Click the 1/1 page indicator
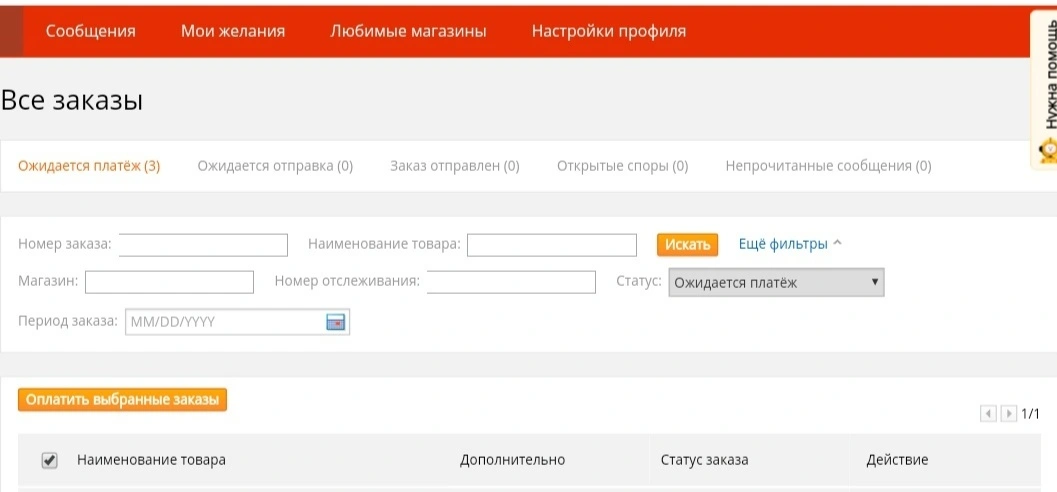The image size is (1057, 492). (x=1030, y=414)
